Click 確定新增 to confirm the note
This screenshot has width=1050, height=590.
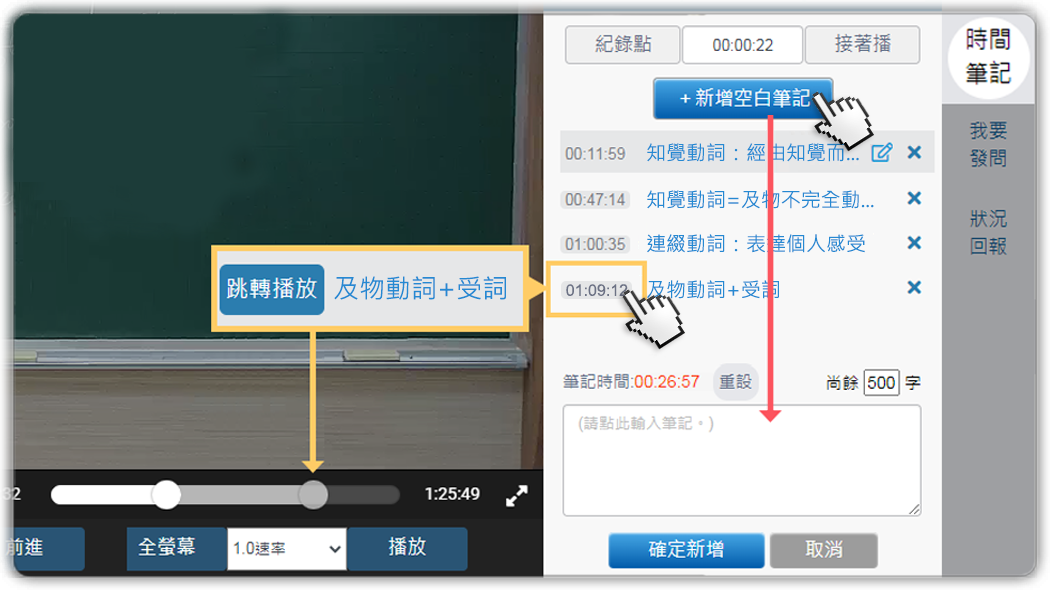(x=686, y=550)
